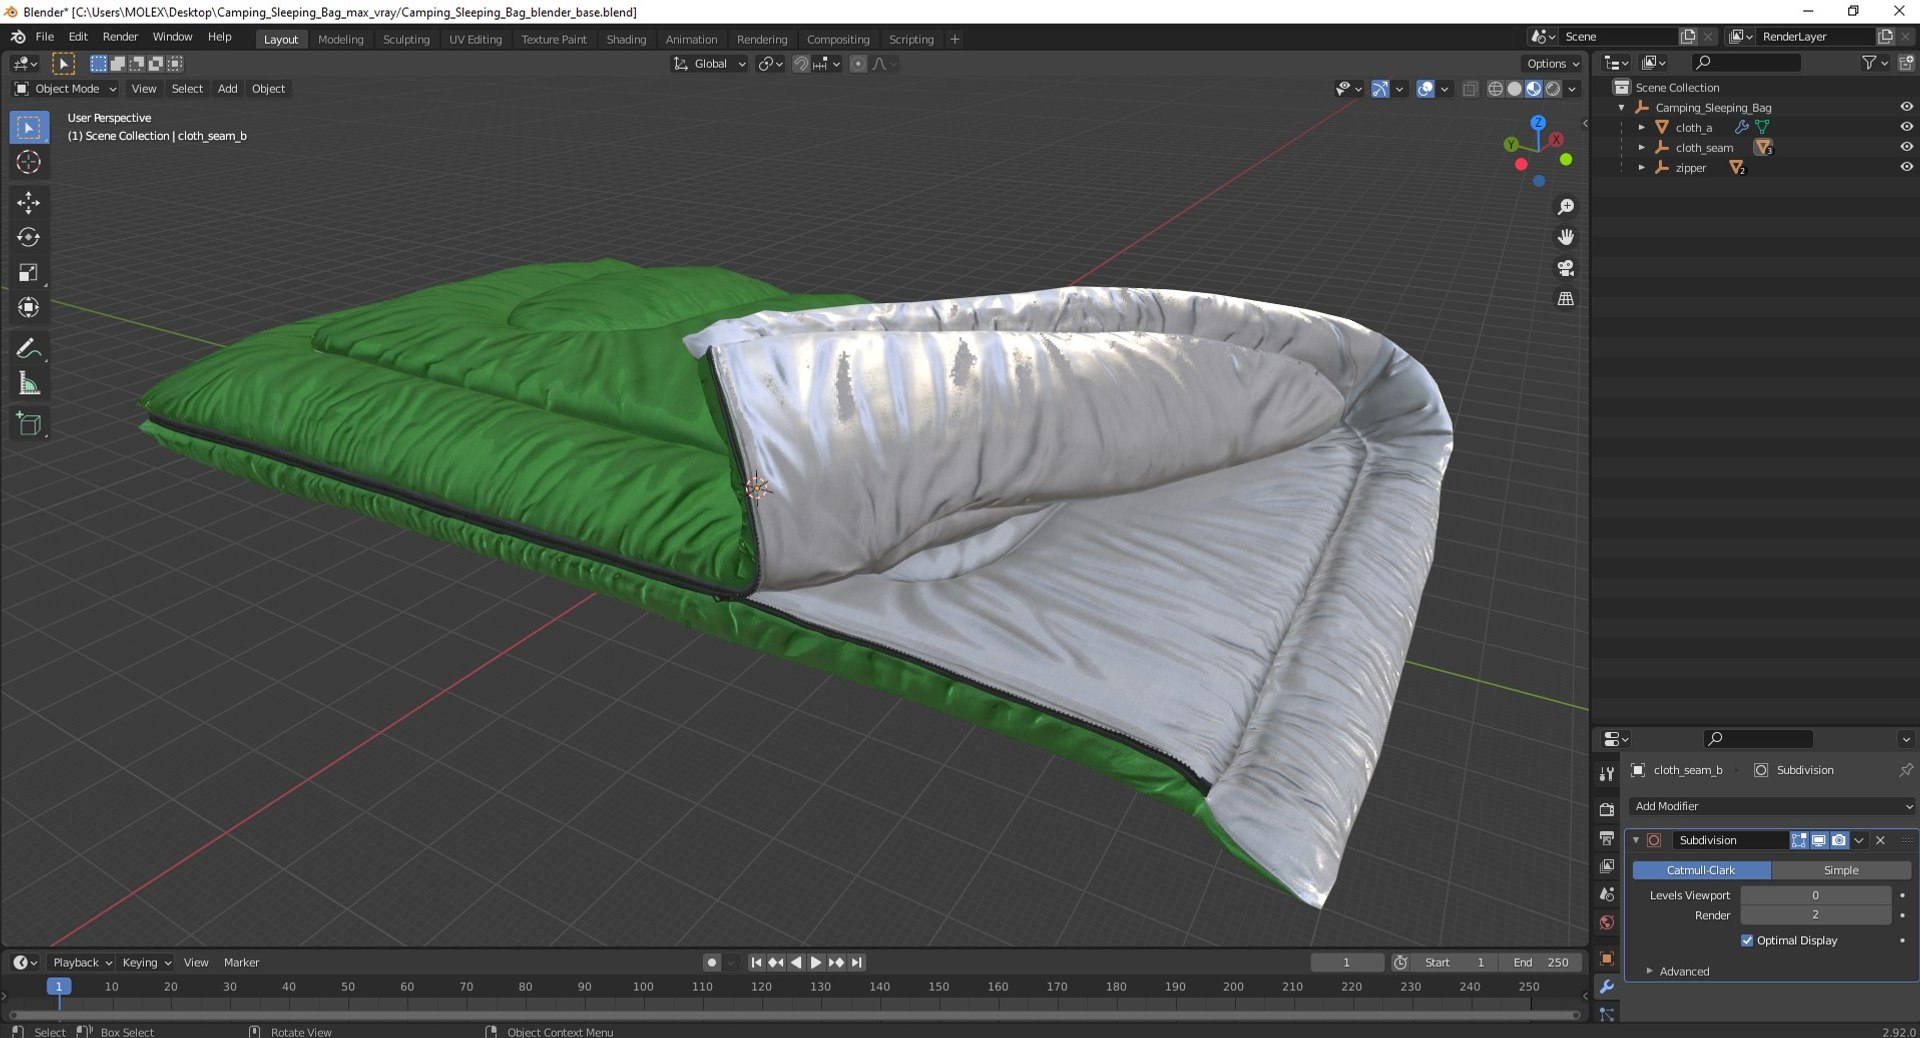The width and height of the screenshot is (1920, 1038).
Task: Open the Tool properties tab
Action: 1607,774
